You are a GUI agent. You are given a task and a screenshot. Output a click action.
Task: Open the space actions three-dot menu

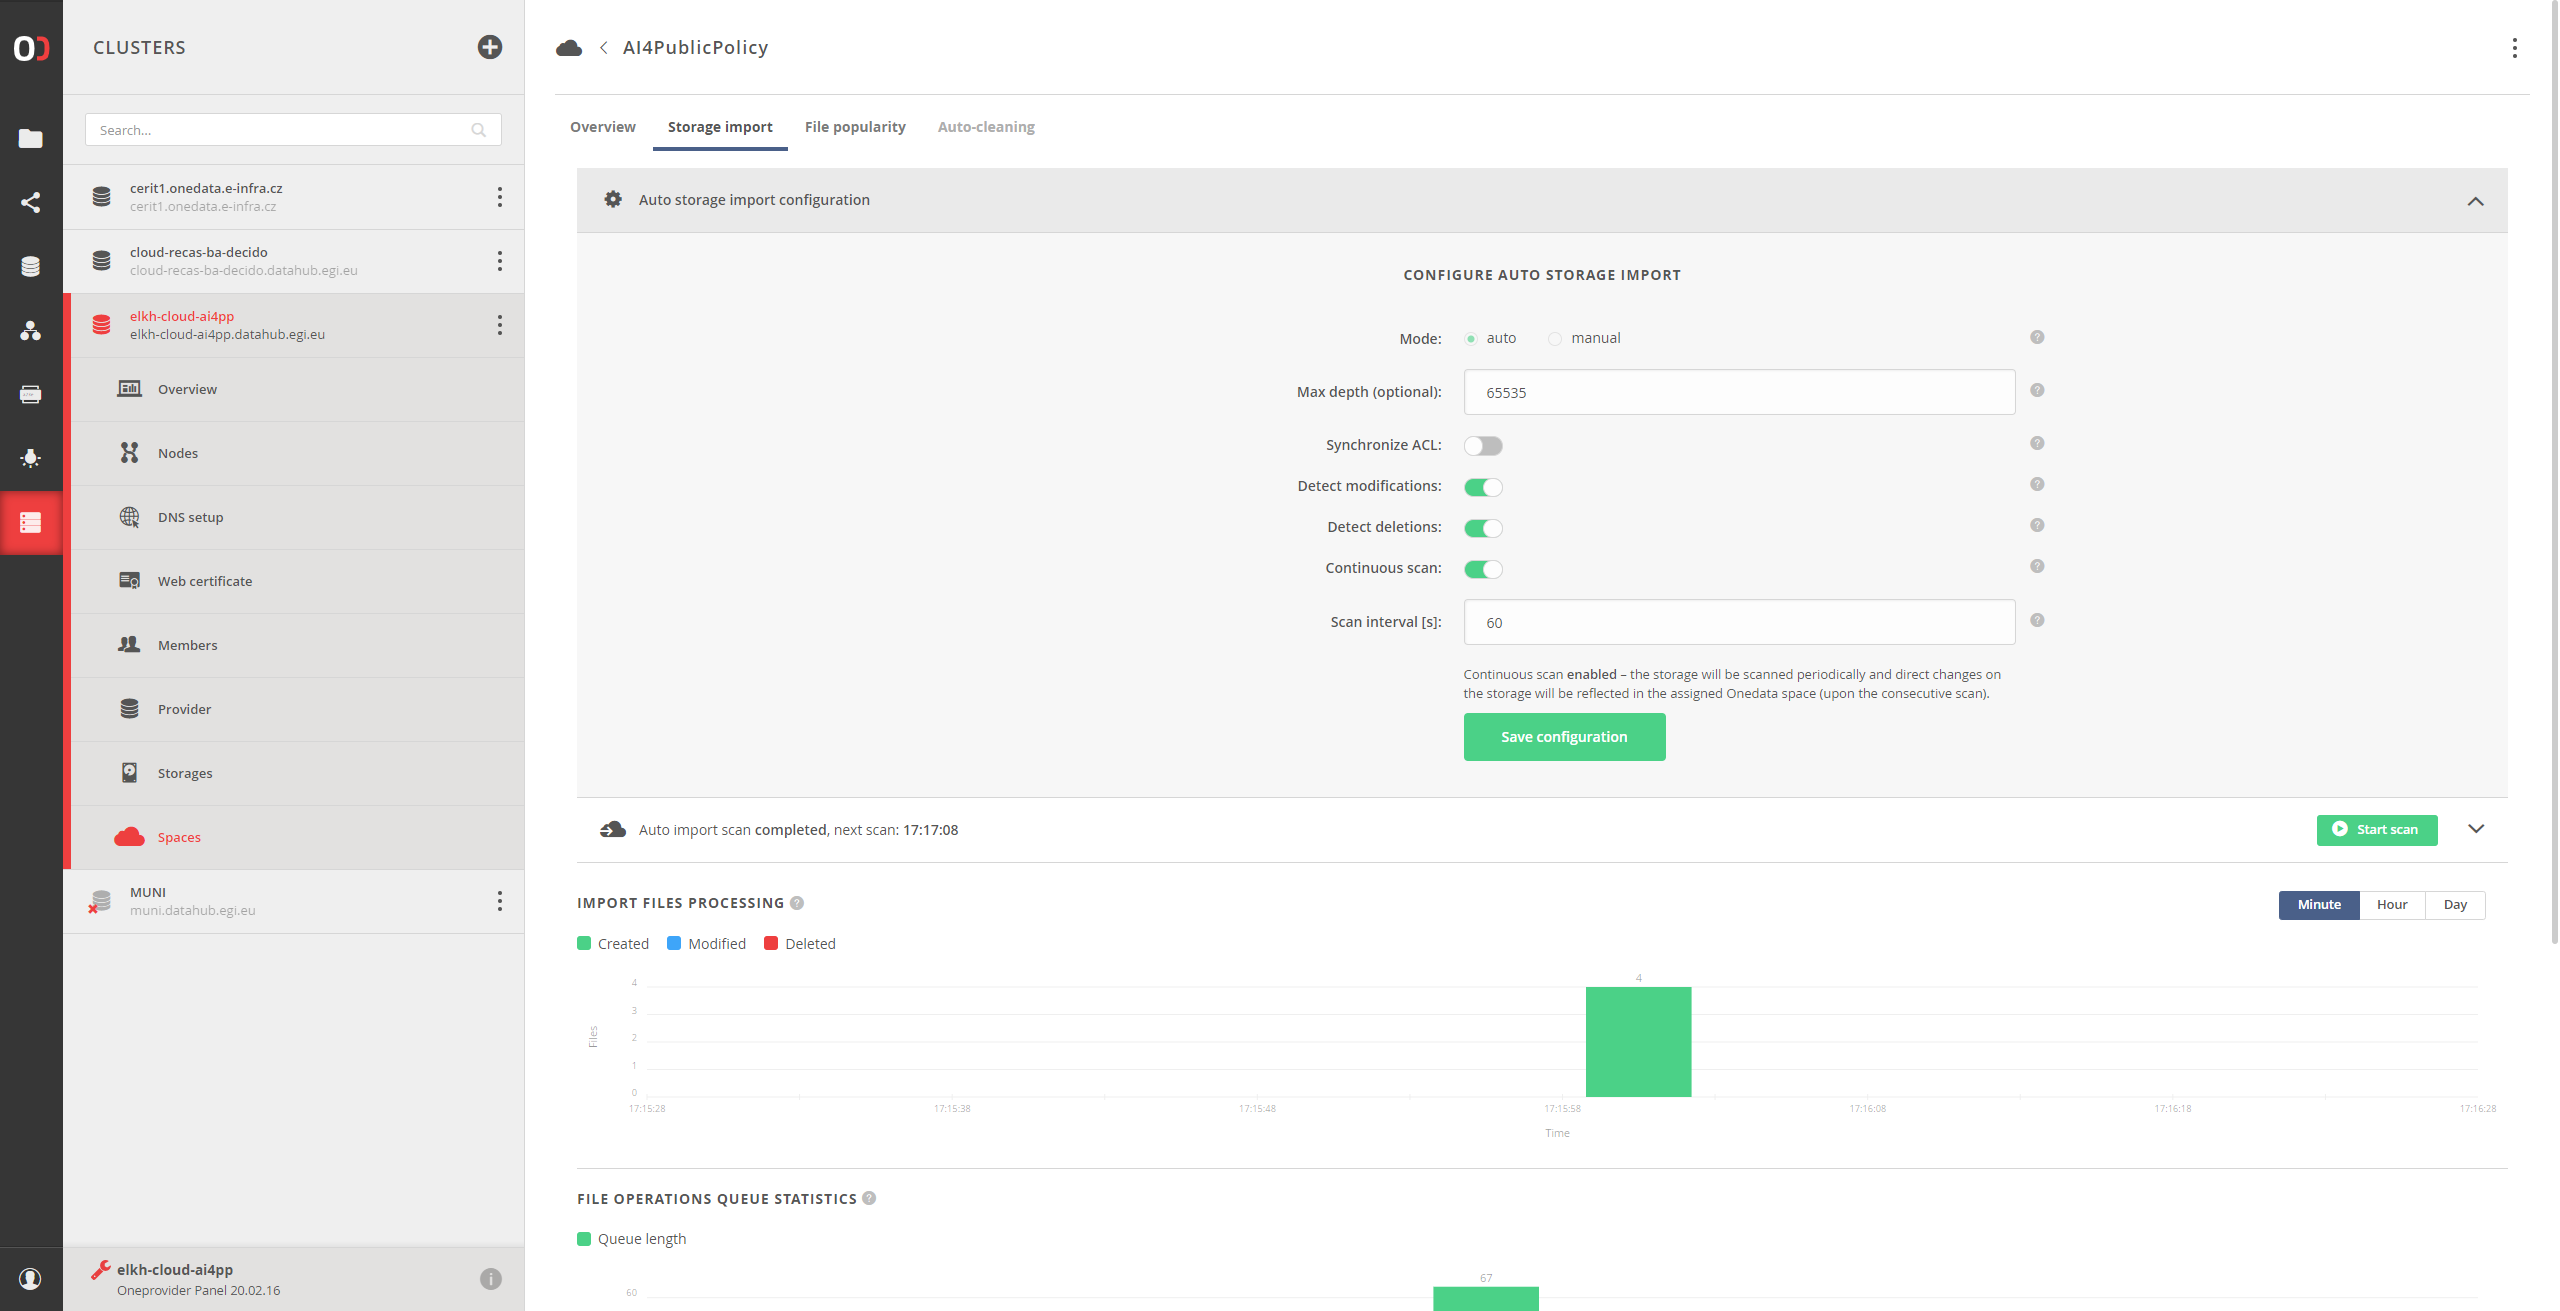2514,48
